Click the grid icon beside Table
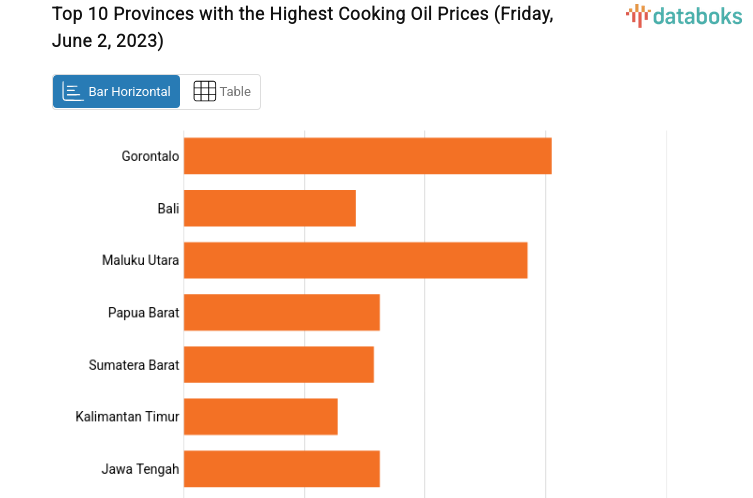The image size is (753, 498). pos(204,91)
